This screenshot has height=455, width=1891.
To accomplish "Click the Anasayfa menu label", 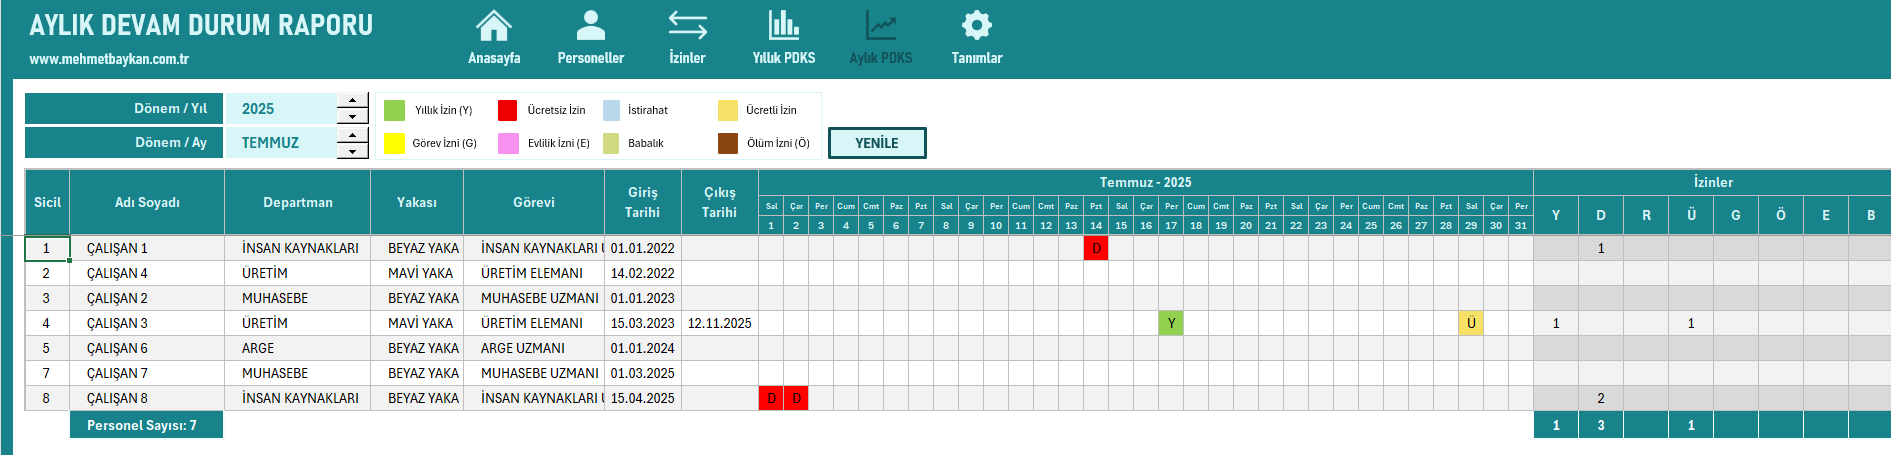I will (494, 58).
